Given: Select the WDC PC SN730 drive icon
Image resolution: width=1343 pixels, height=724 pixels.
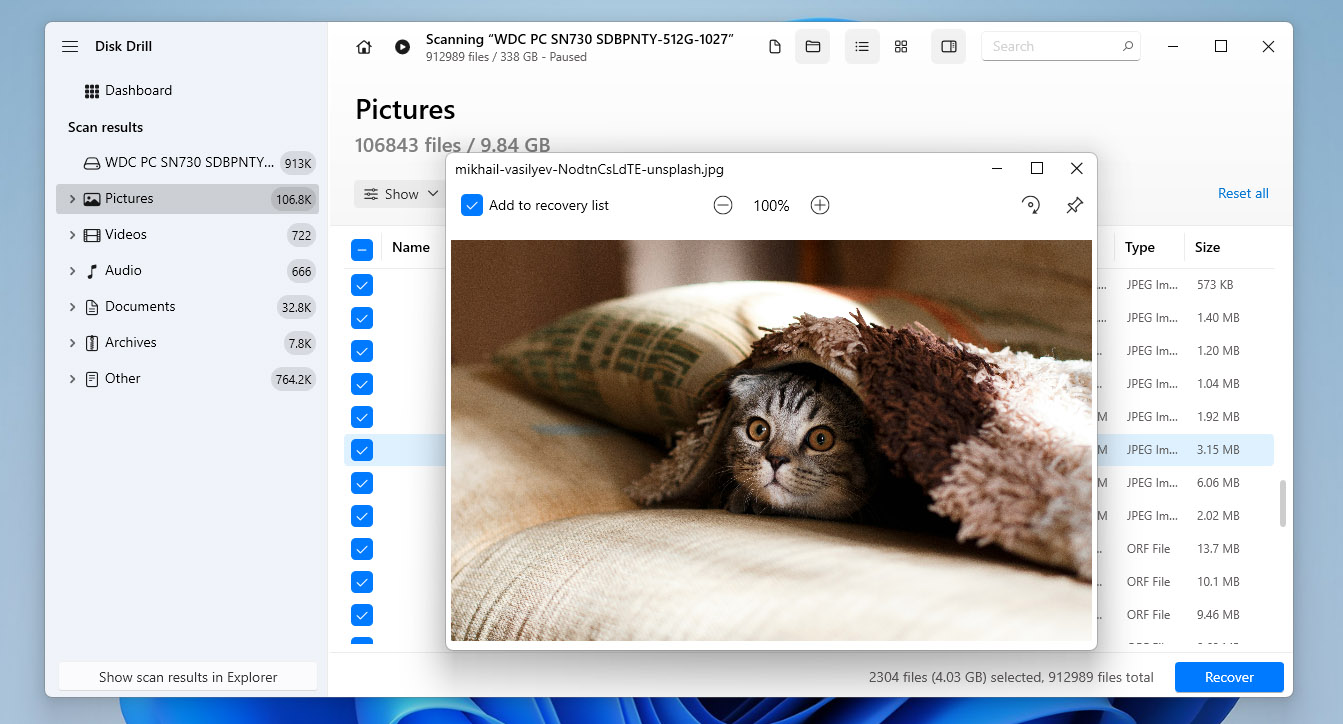Looking at the screenshot, I should [x=91, y=163].
